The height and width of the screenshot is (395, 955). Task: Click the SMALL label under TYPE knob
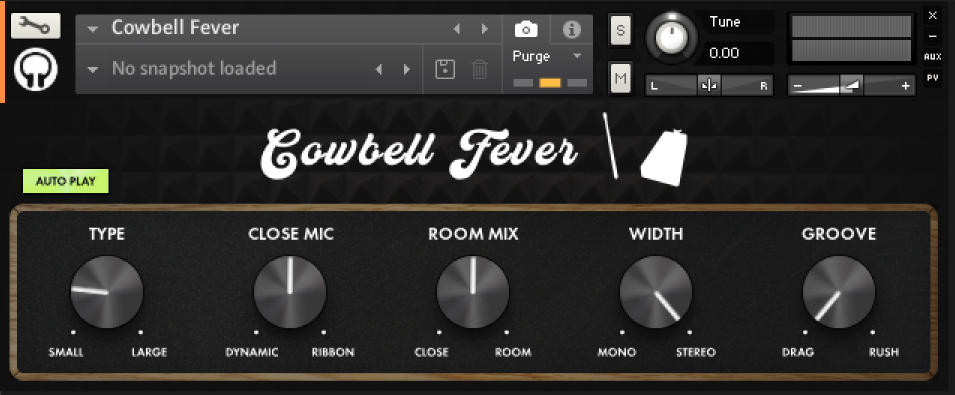(66, 352)
